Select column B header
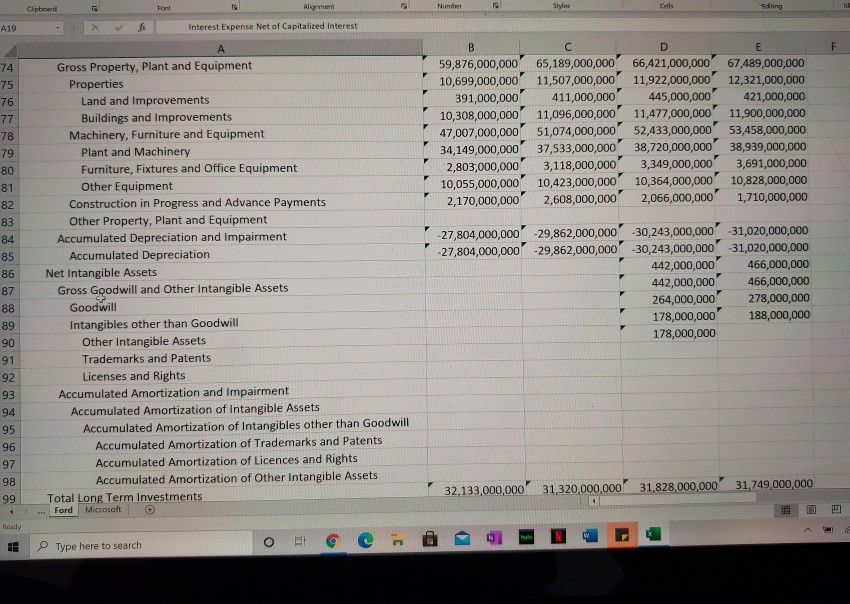 pyautogui.click(x=471, y=48)
